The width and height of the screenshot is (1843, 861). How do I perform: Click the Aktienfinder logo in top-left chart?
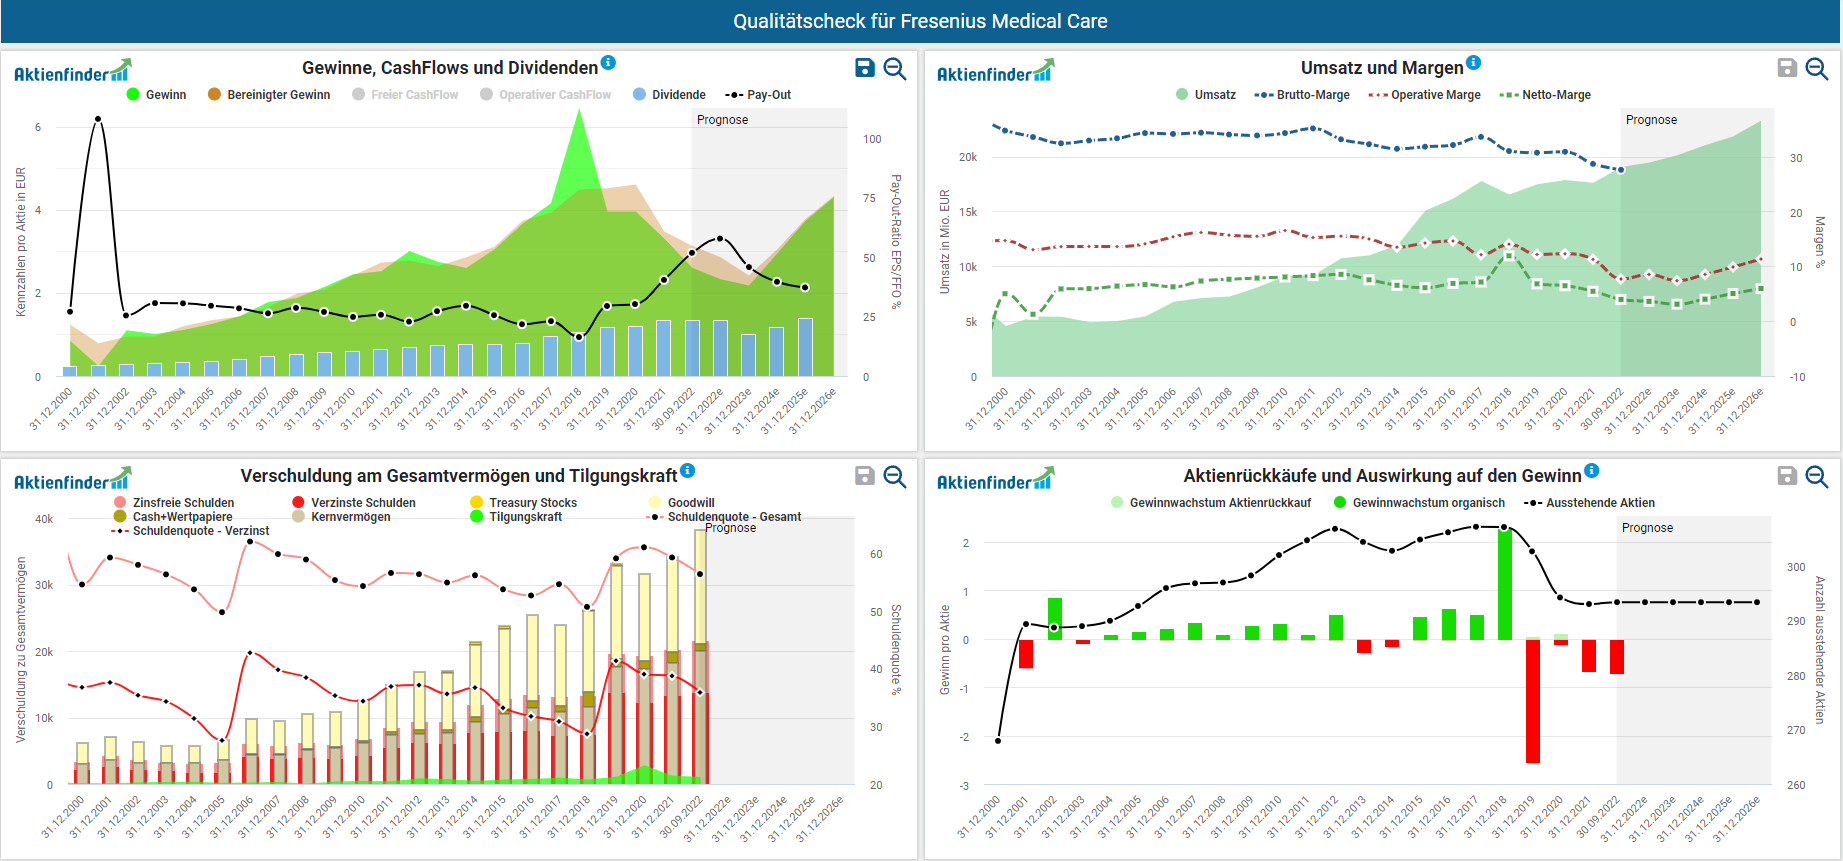(72, 72)
